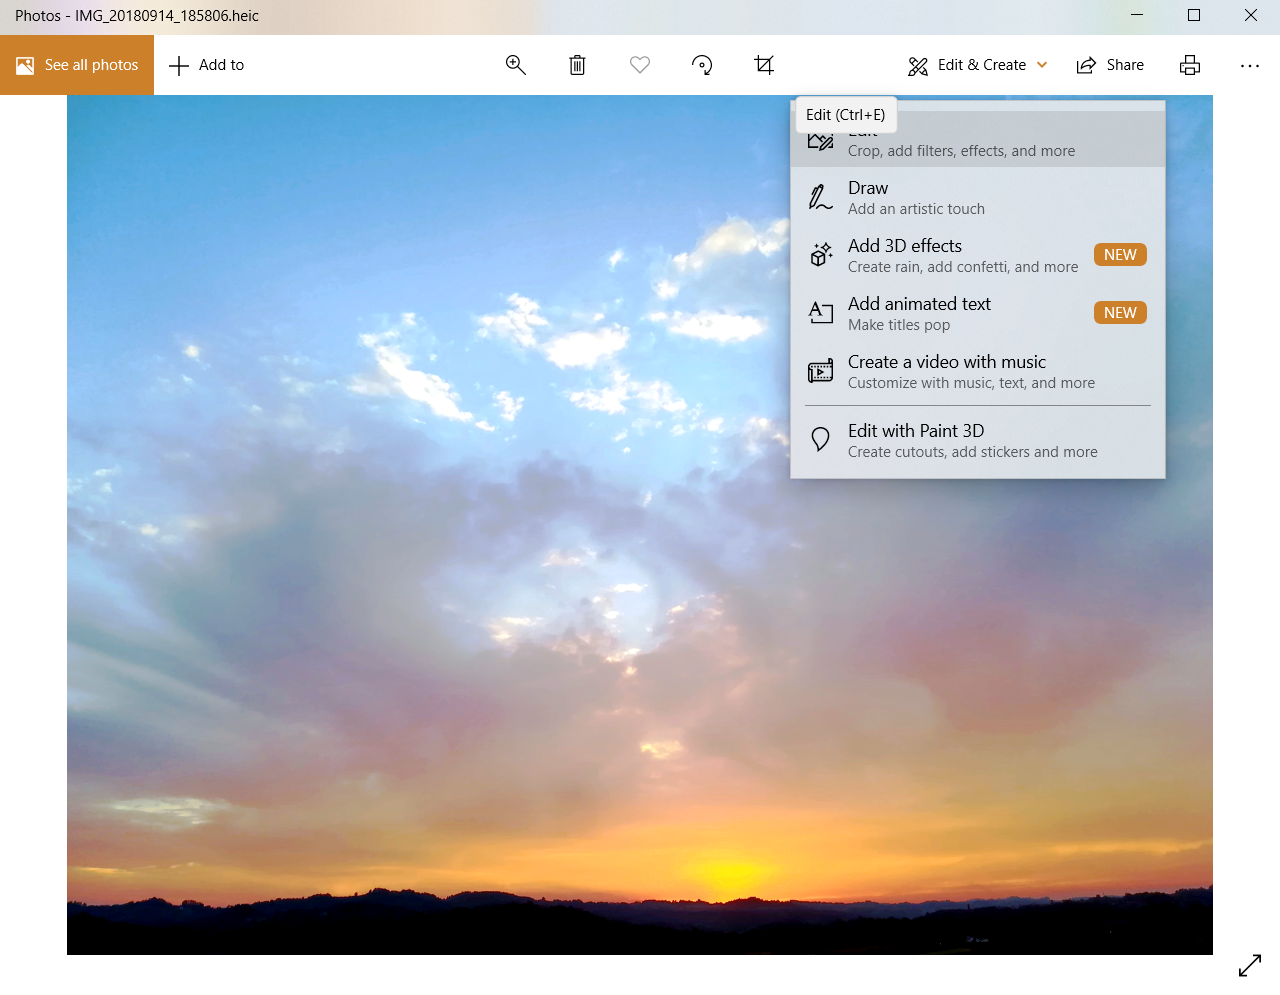Screen dimensions: 1280x995
Task: Go back to See all photos
Action: (x=77, y=65)
